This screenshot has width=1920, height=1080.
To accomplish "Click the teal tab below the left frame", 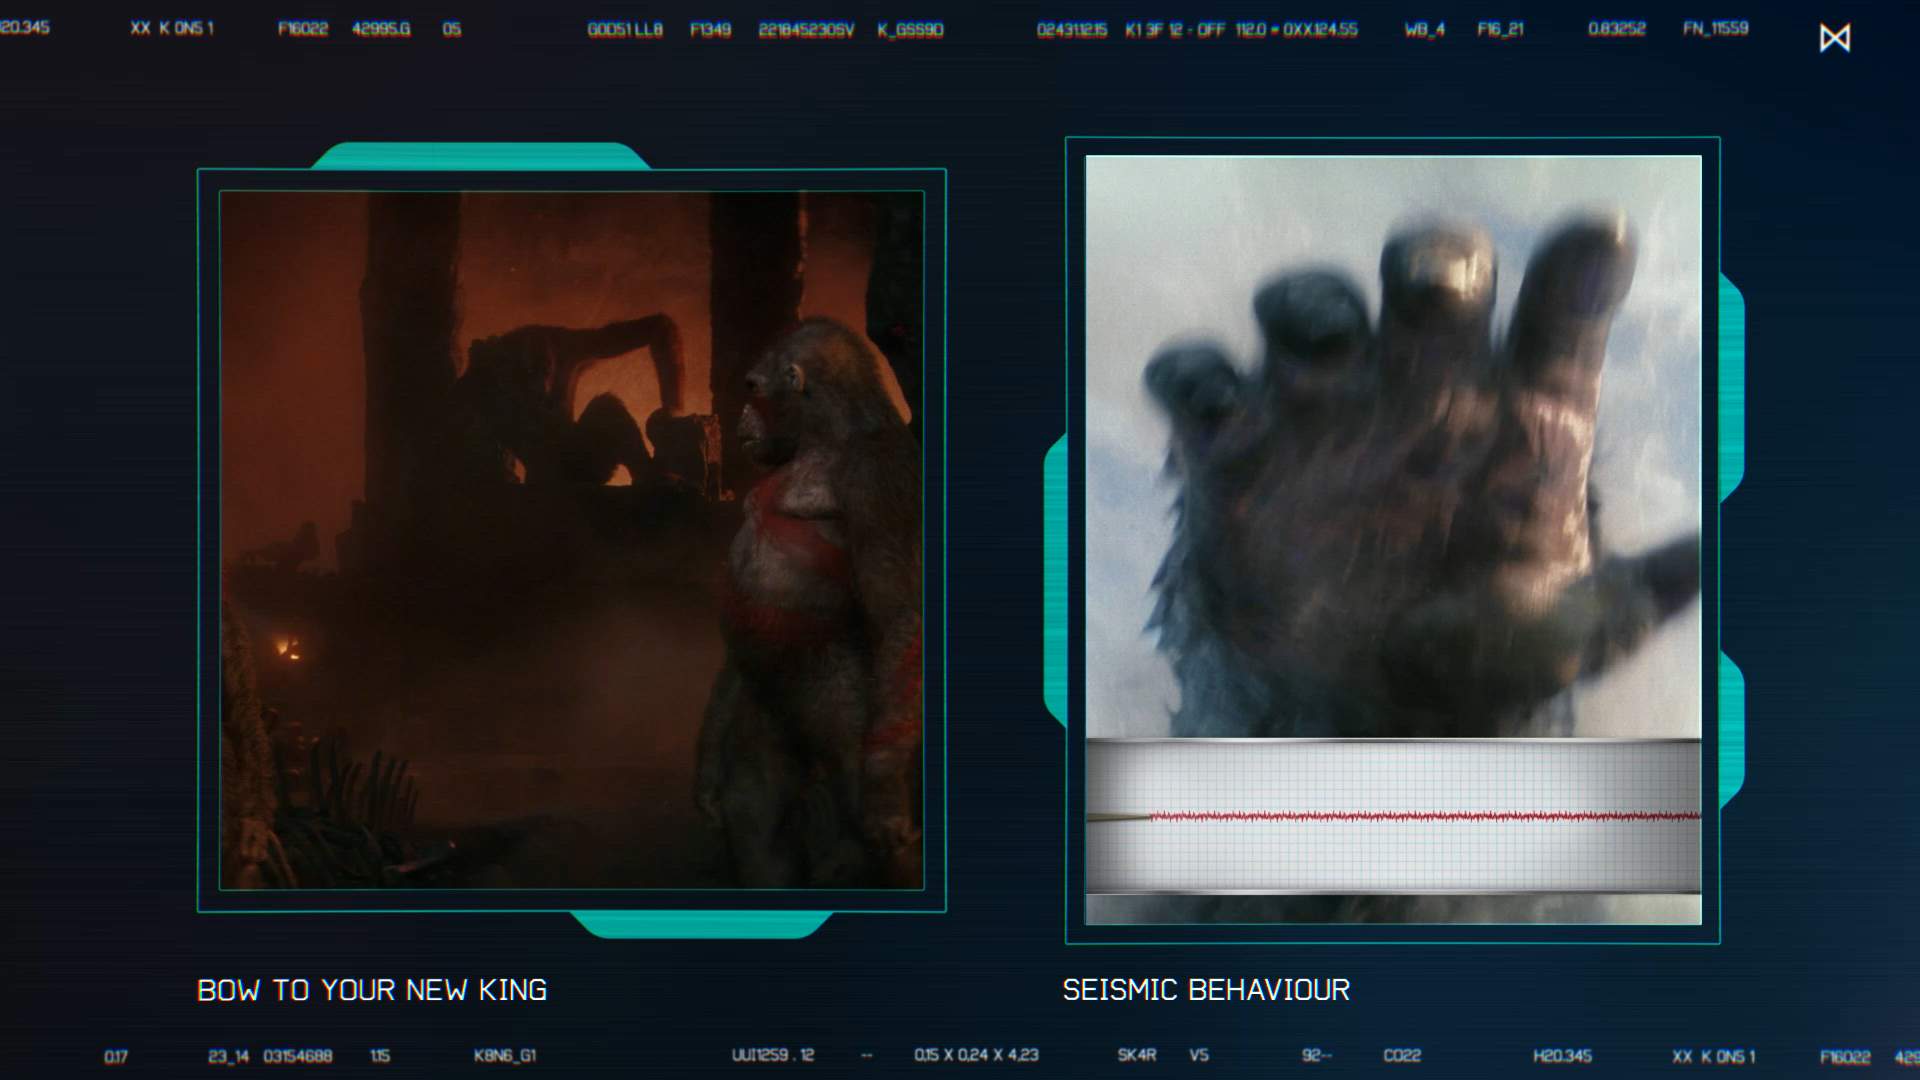I will click(700, 924).
